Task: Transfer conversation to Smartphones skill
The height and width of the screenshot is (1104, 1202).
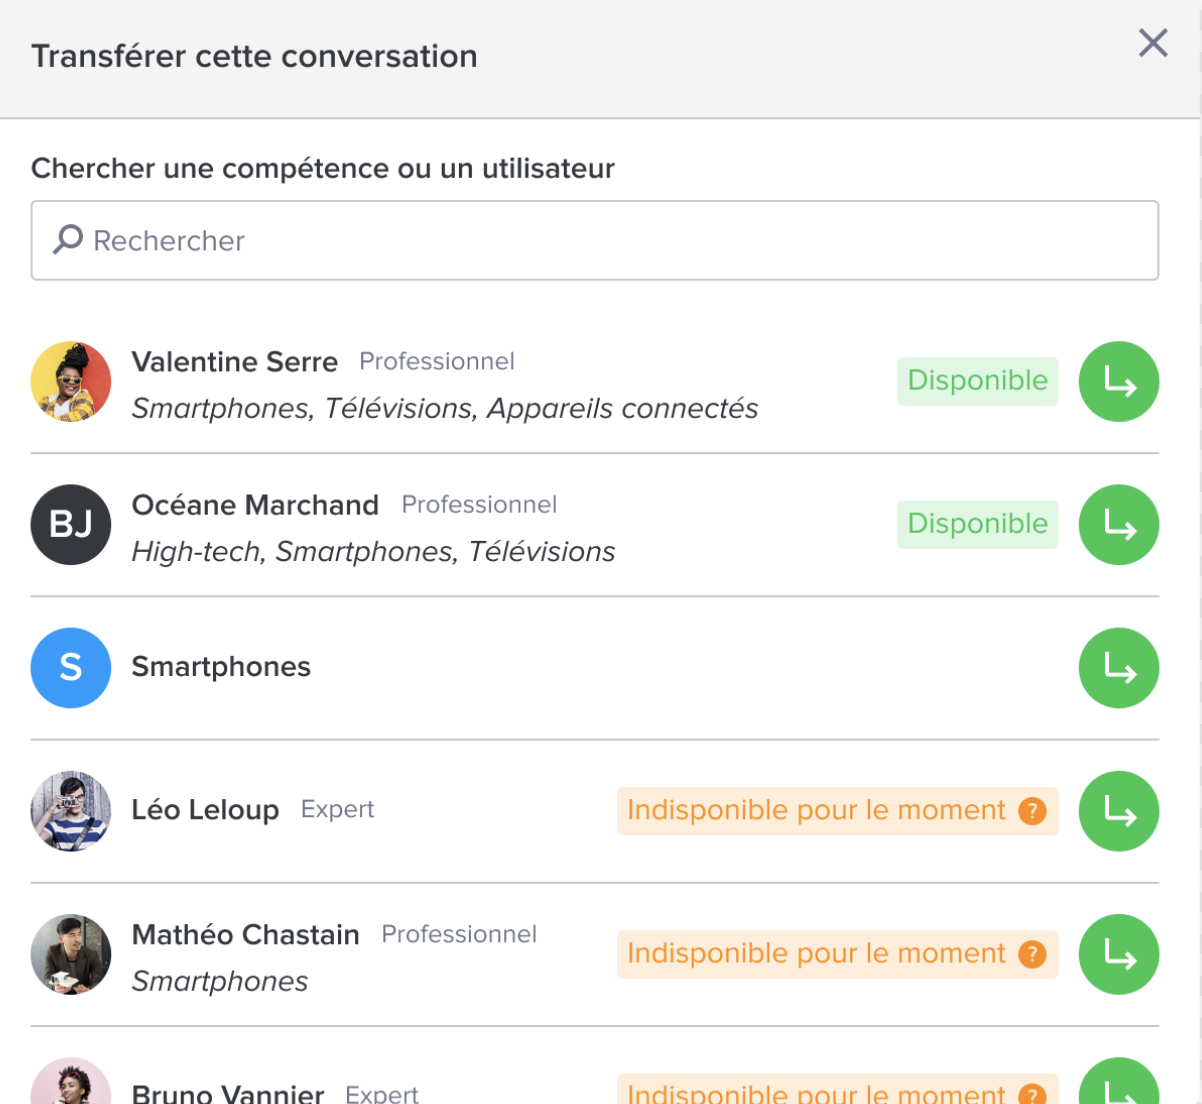Action: (x=1118, y=668)
